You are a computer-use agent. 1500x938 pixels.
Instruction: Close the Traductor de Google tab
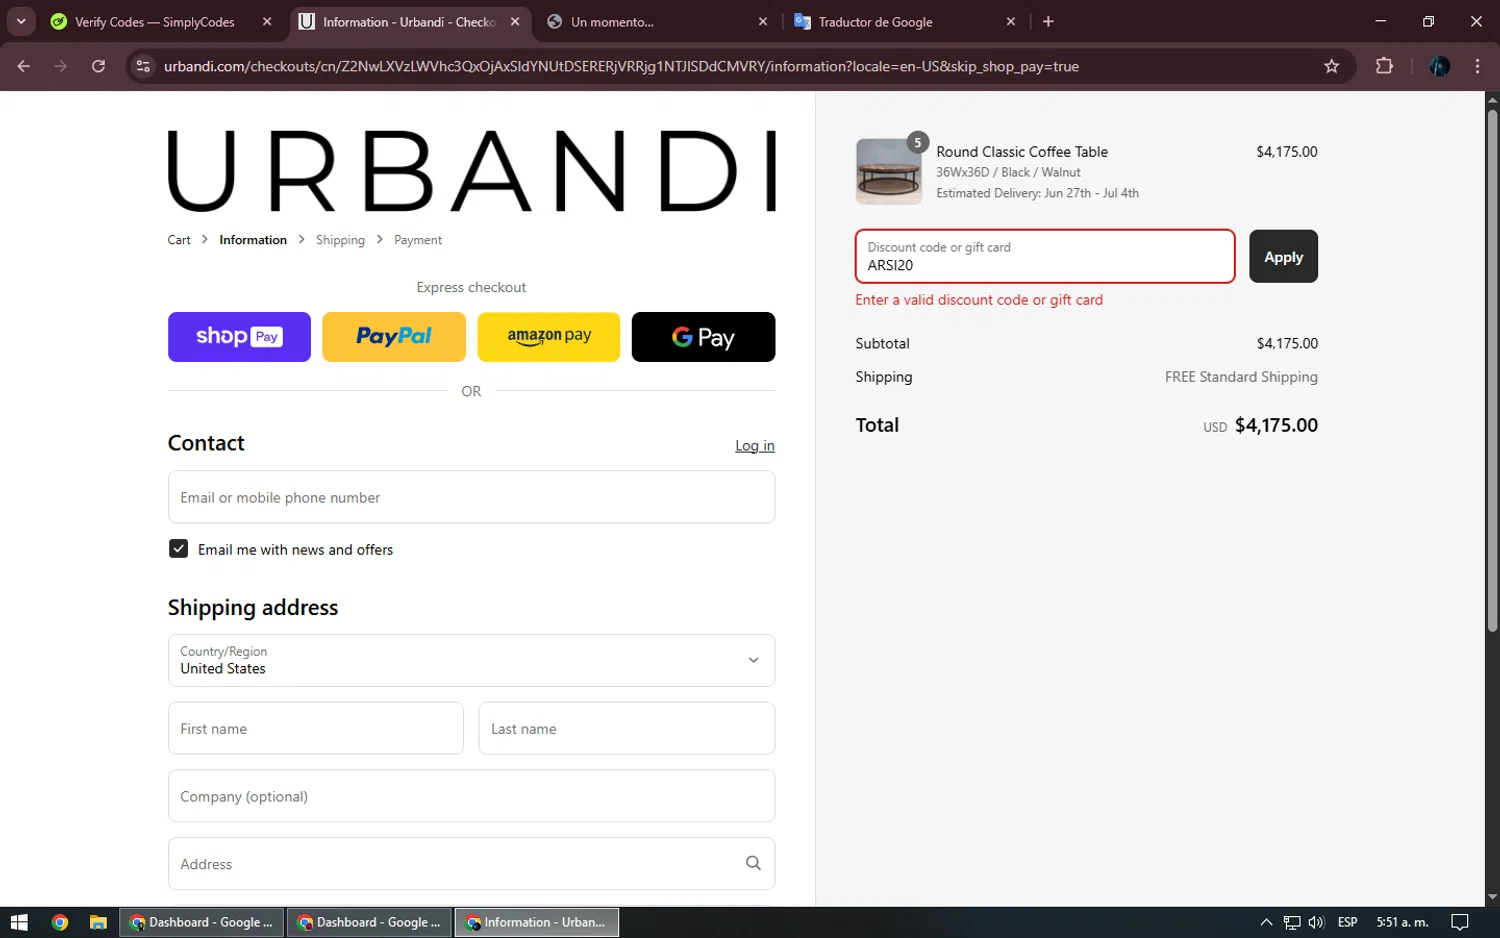pos(1011,21)
